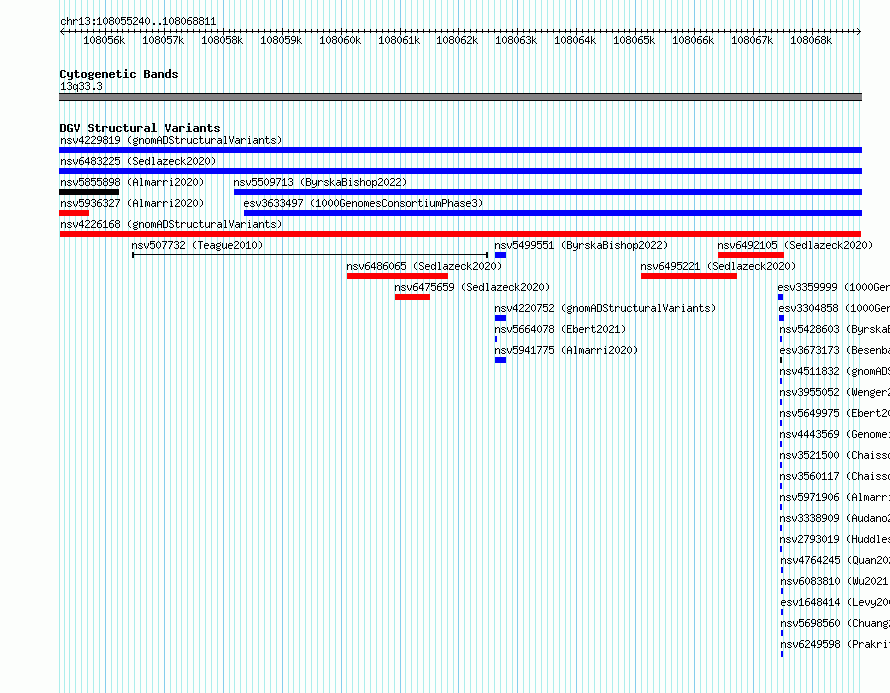Click the chr13:108055240..108068811 coordinate label
The width and height of the screenshot is (890, 693).
pyautogui.click(x=138, y=22)
